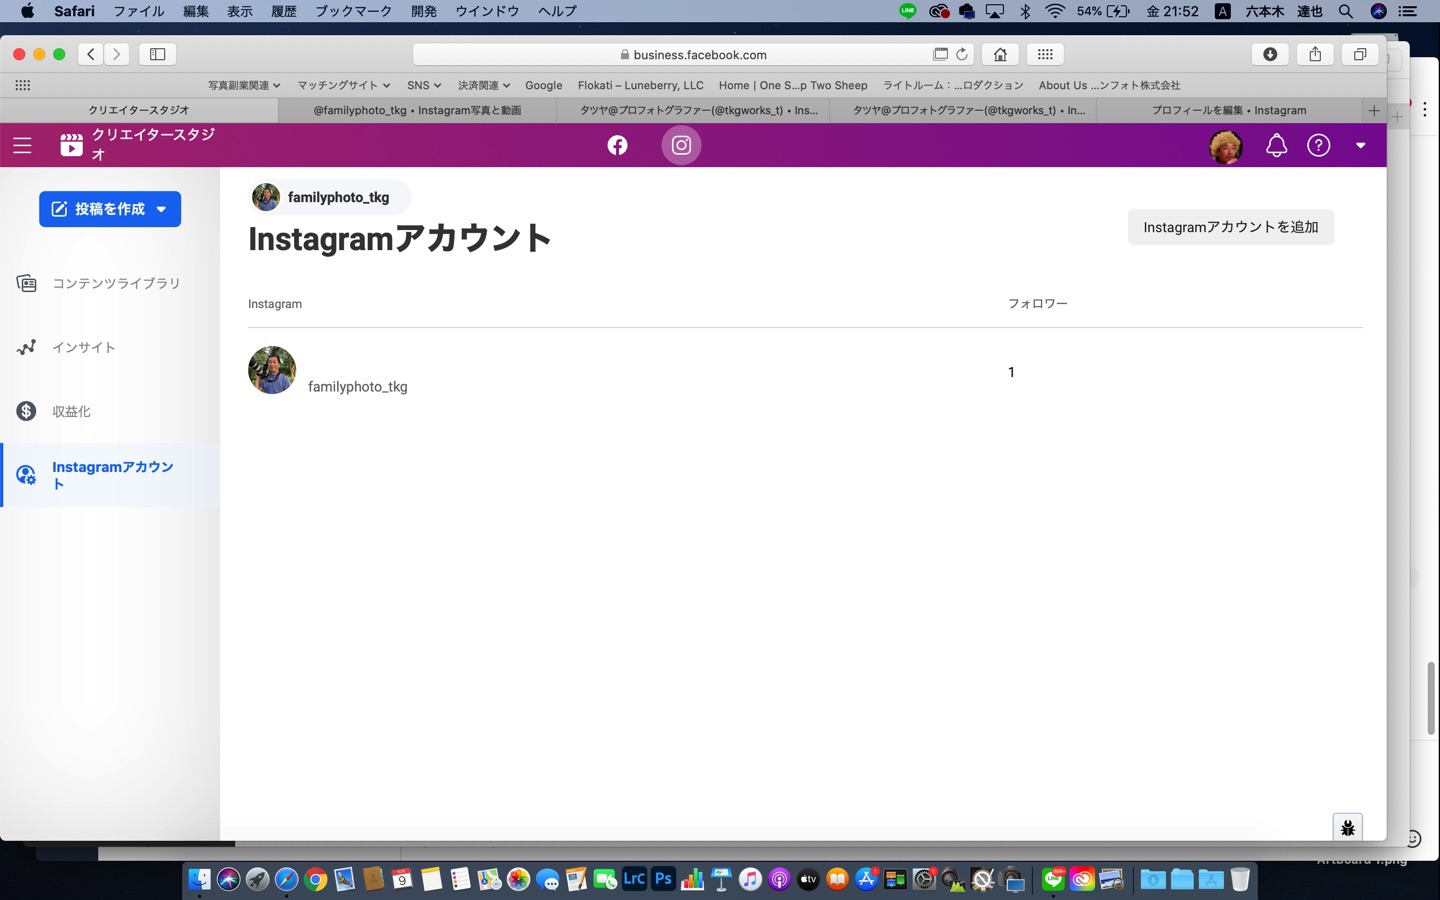Open the help question mark icon
The image size is (1440, 900).
1319,146
